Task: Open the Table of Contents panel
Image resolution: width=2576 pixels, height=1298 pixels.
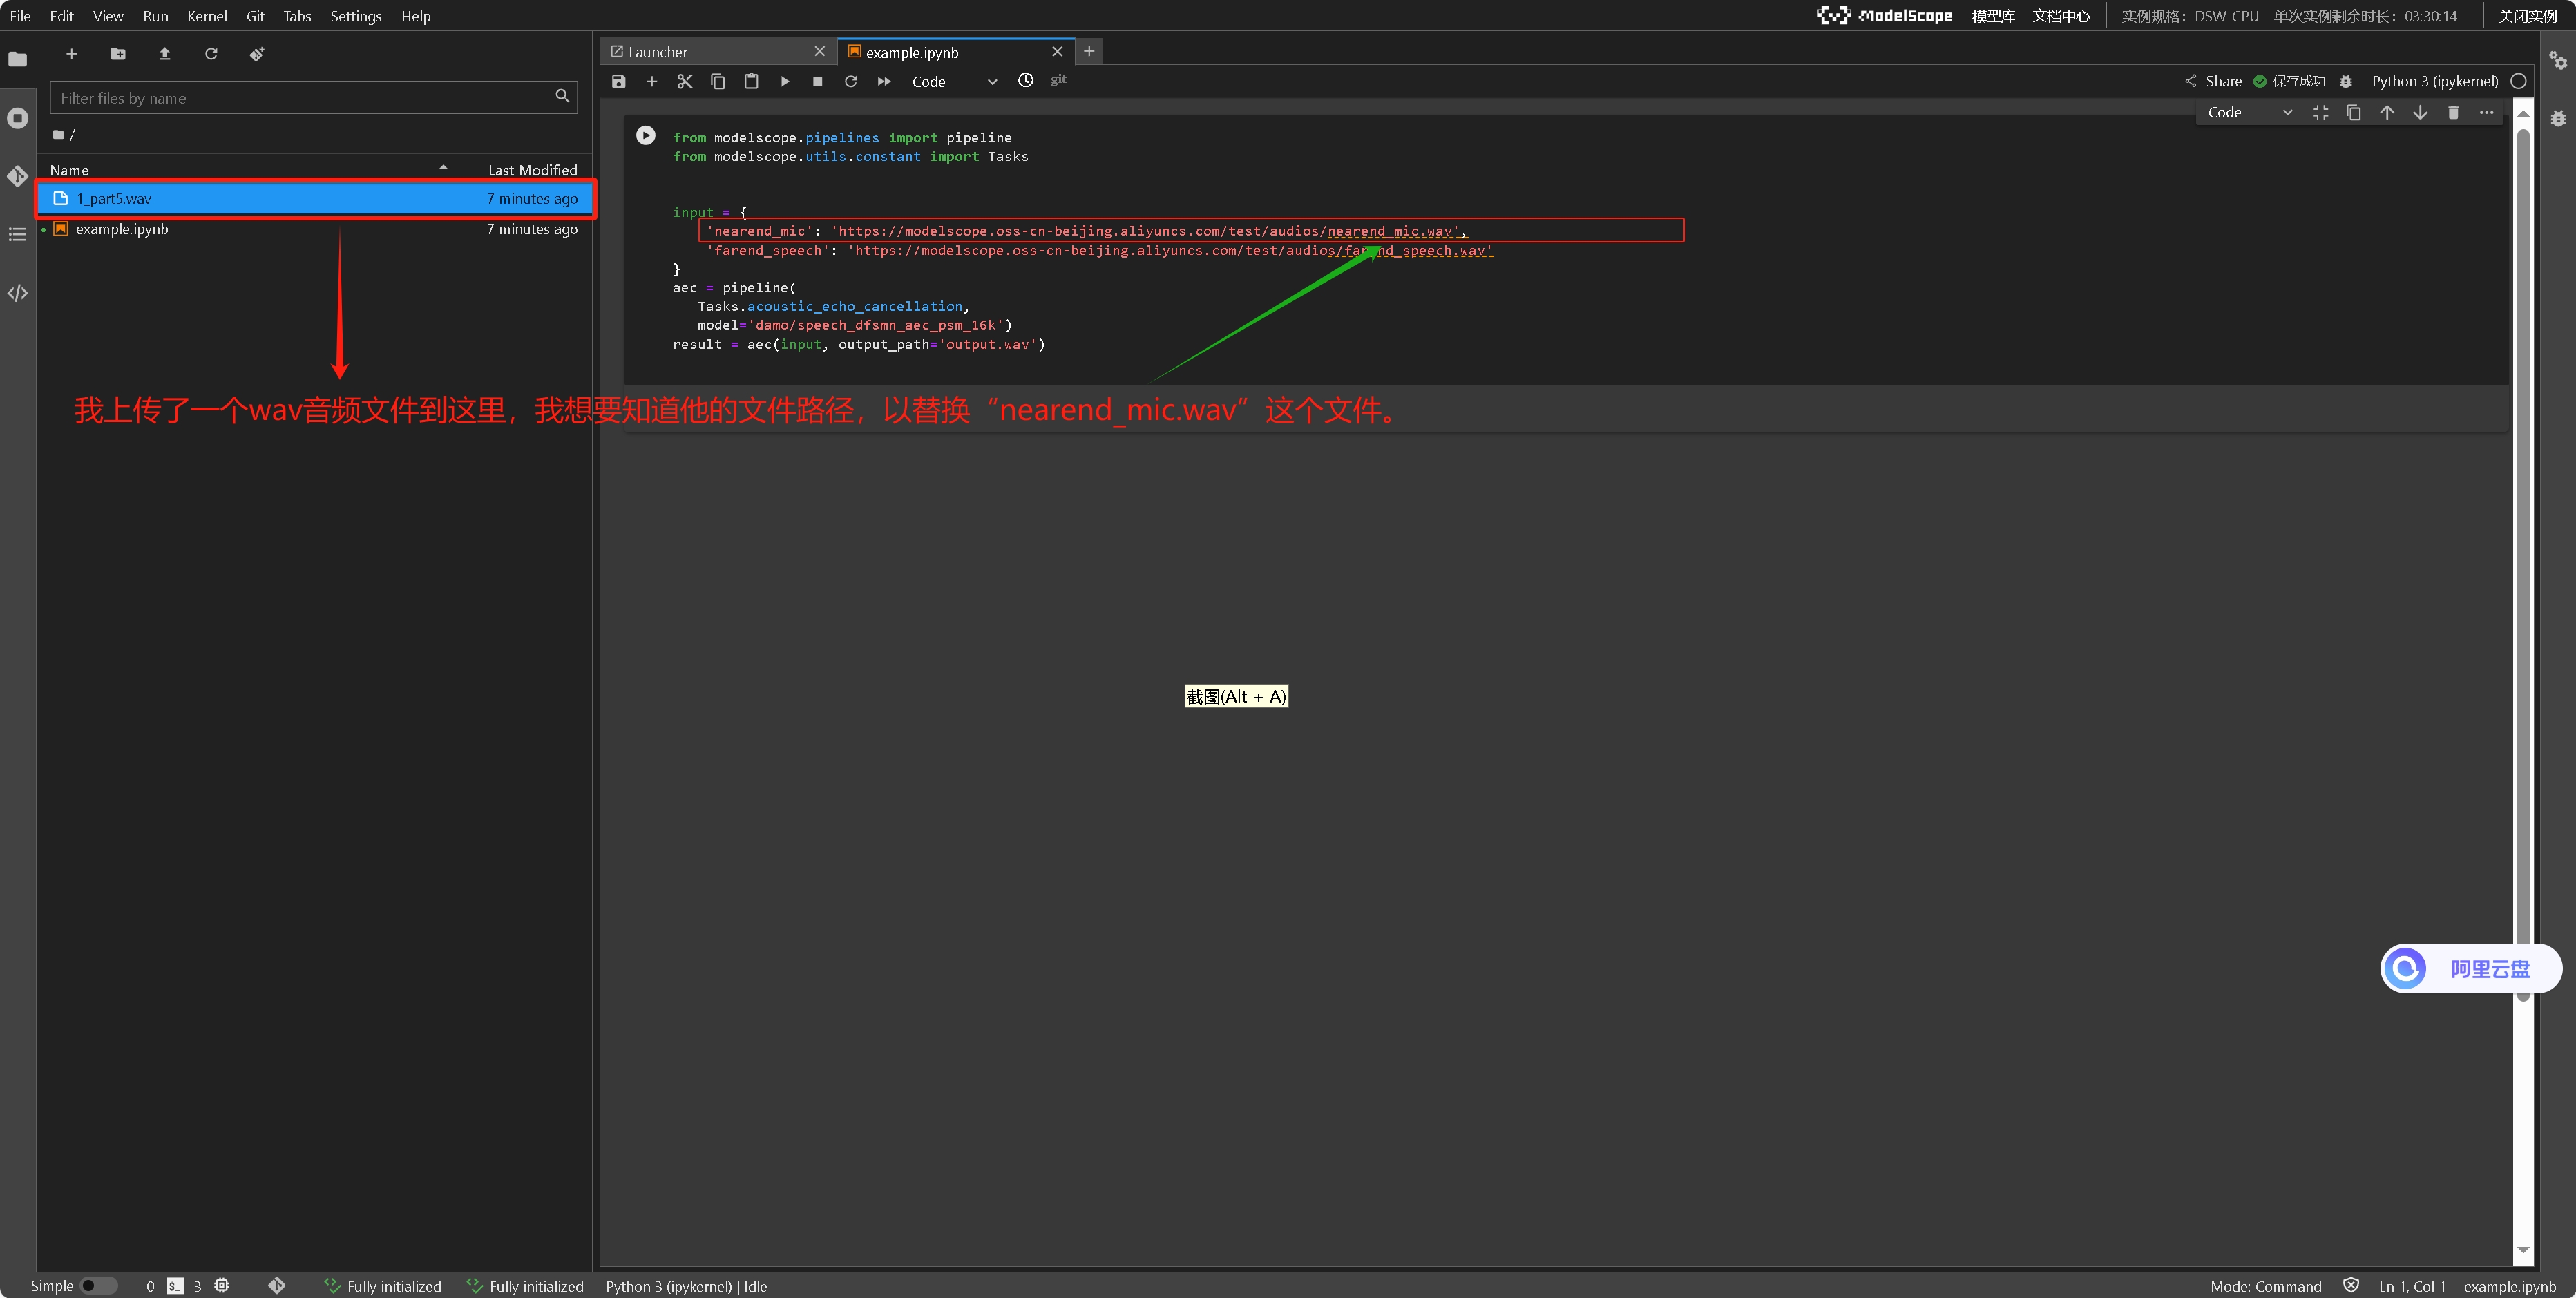Action: 17,234
